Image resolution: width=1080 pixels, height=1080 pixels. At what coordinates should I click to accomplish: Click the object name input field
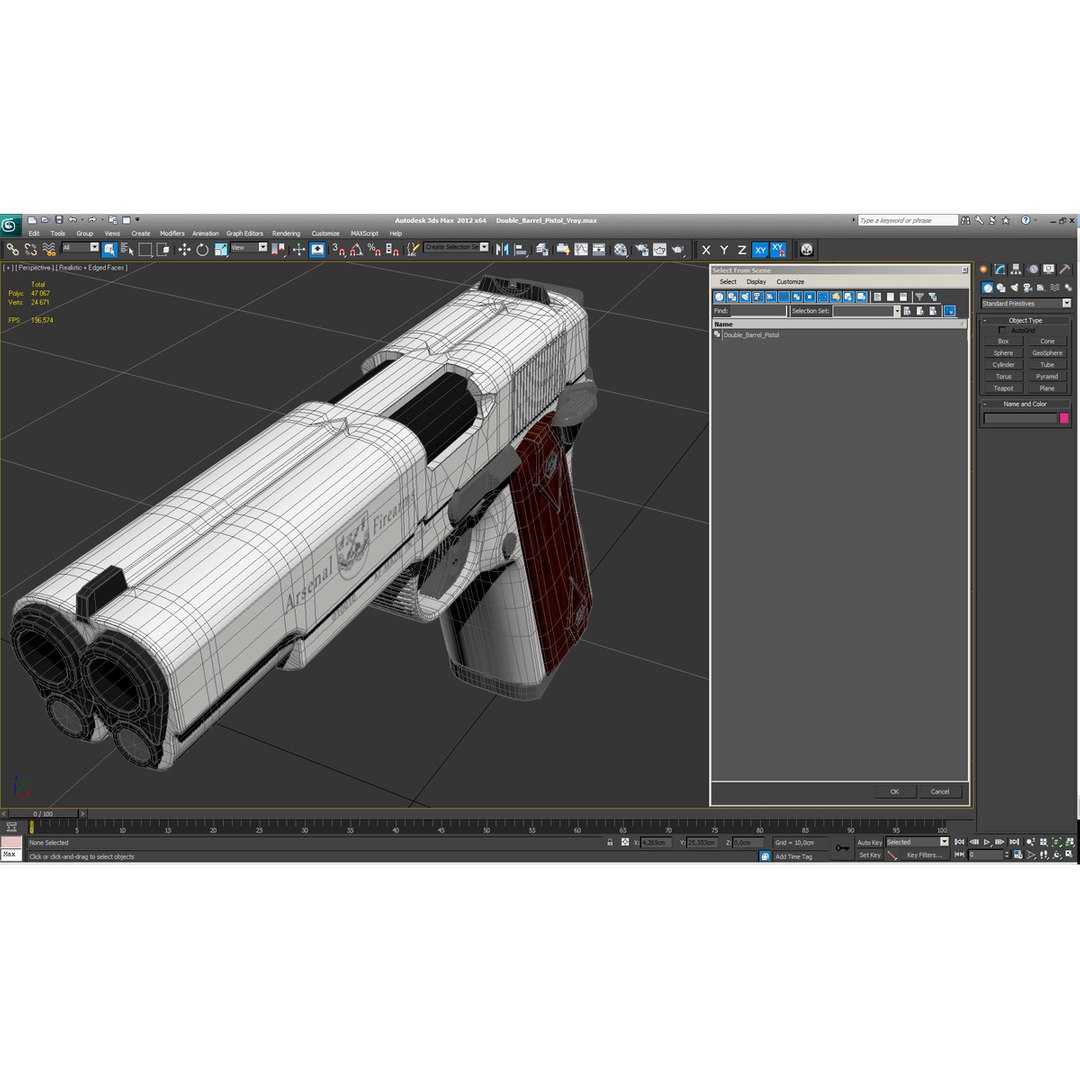[x=1020, y=418]
